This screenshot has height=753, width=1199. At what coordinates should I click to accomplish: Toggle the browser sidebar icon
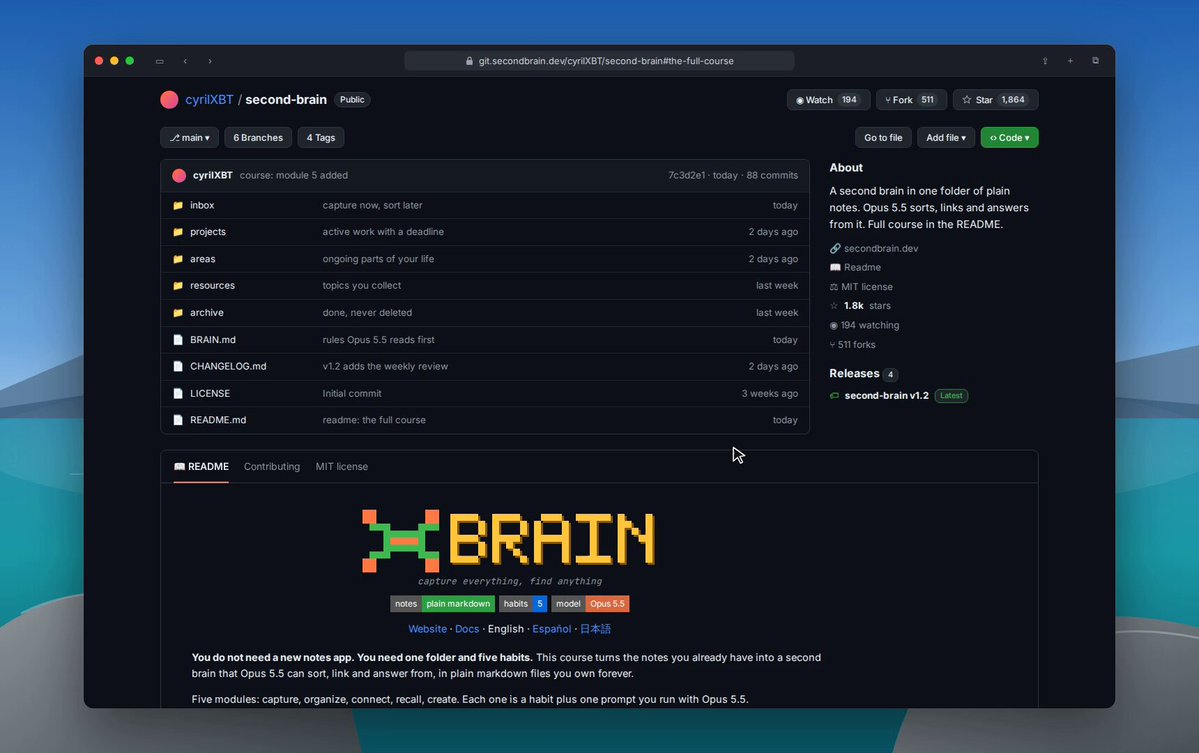(160, 61)
